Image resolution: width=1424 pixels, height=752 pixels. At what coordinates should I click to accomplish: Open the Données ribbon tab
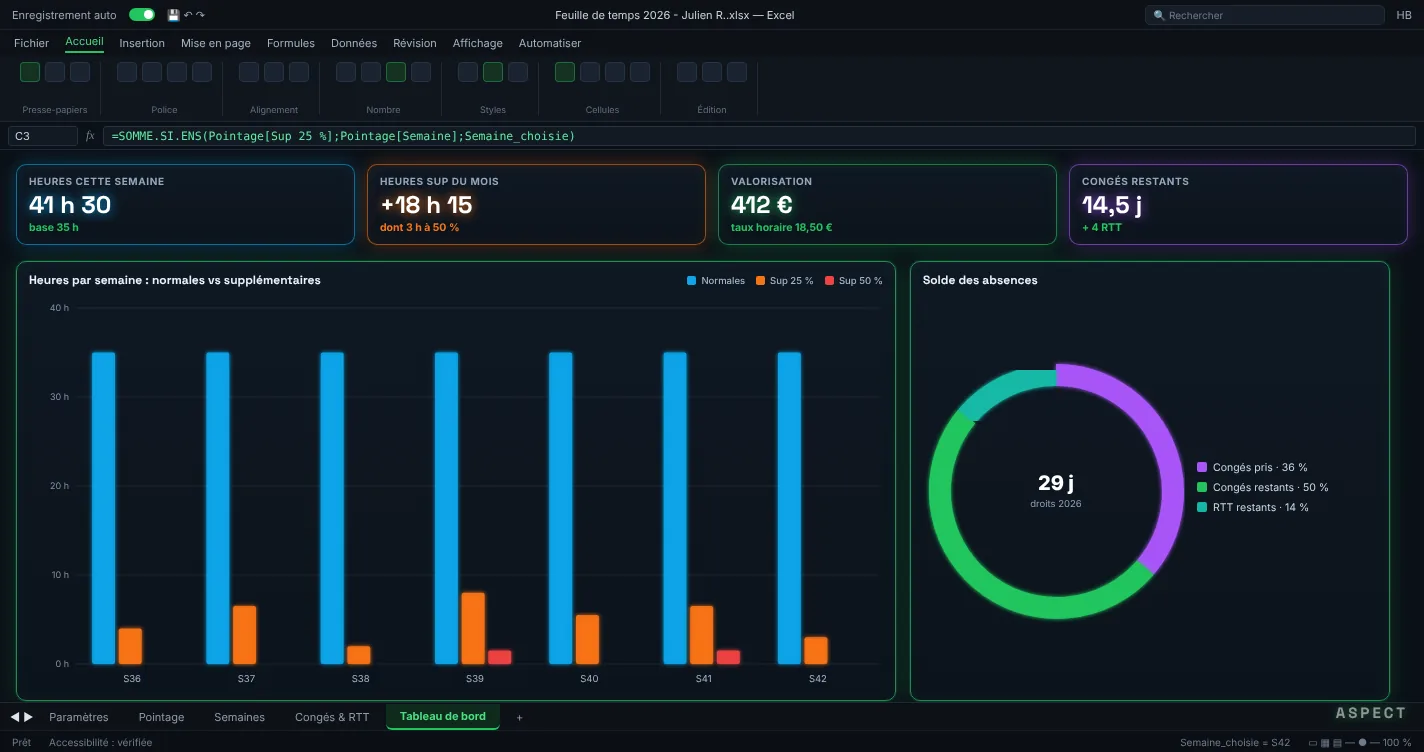pyautogui.click(x=354, y=43)
